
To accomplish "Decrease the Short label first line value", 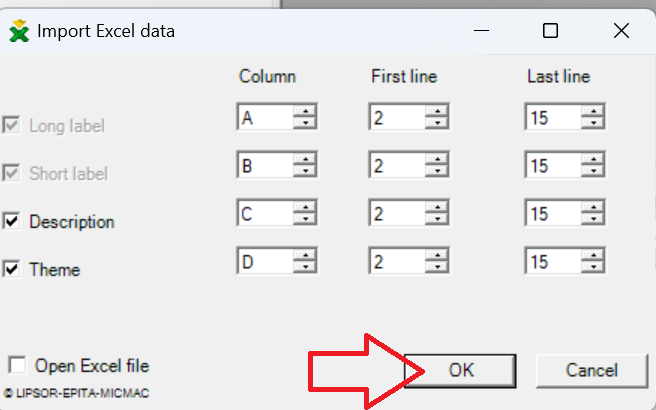I will (x=437, y=171).
